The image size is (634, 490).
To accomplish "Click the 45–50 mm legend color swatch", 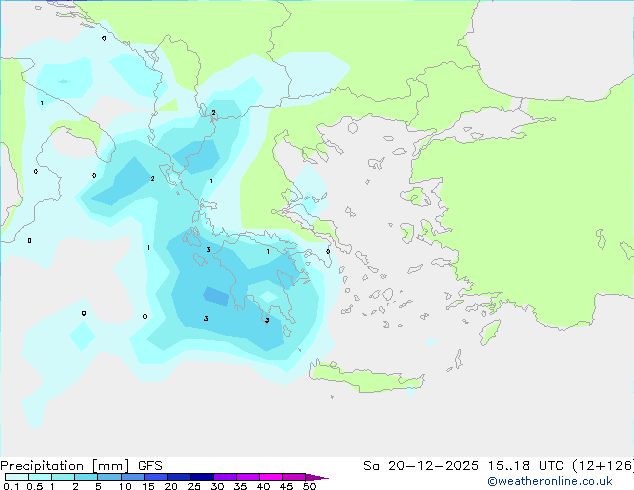I will pyautogui.click(x=294, y=477).
